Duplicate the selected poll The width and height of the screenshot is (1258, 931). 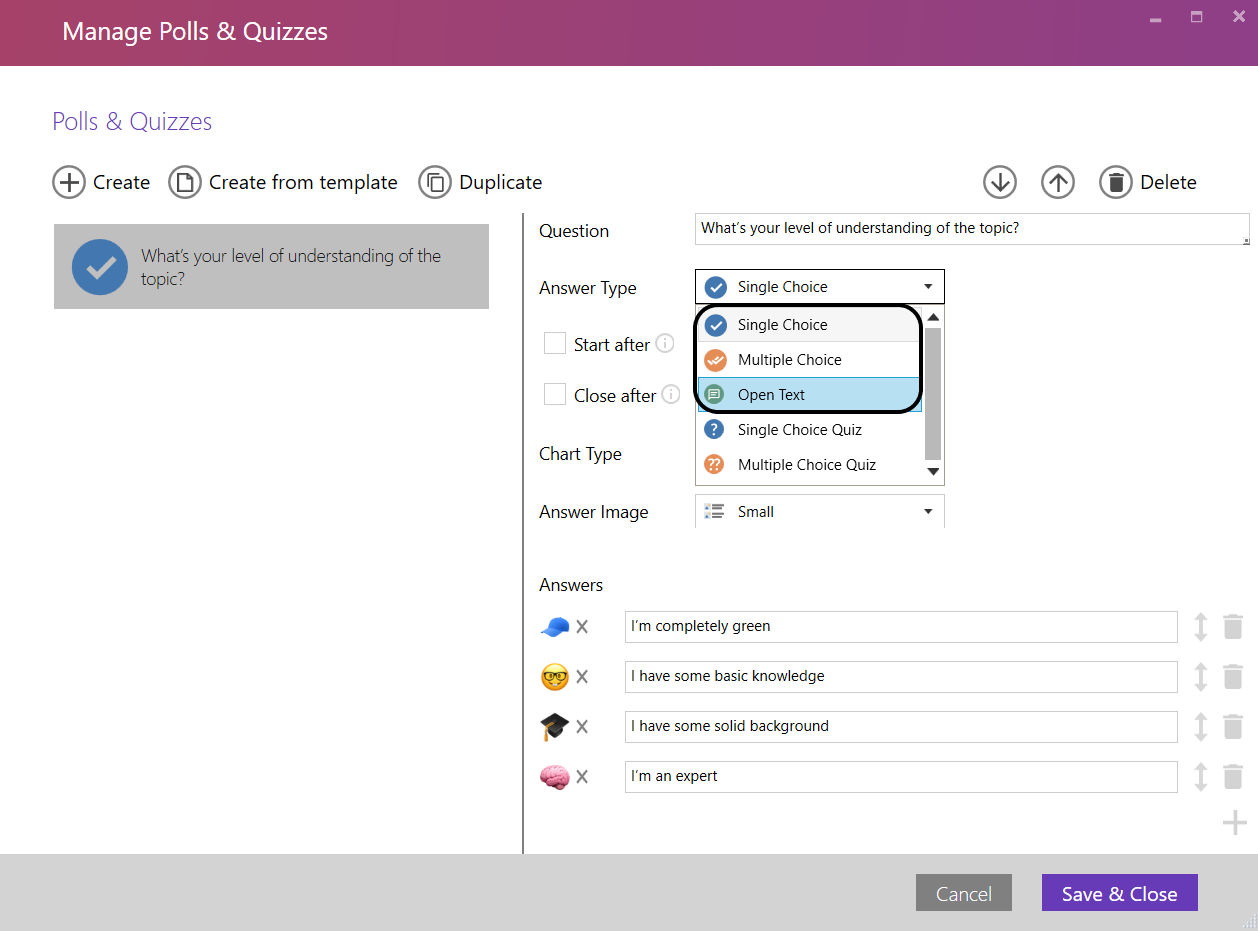437,182
